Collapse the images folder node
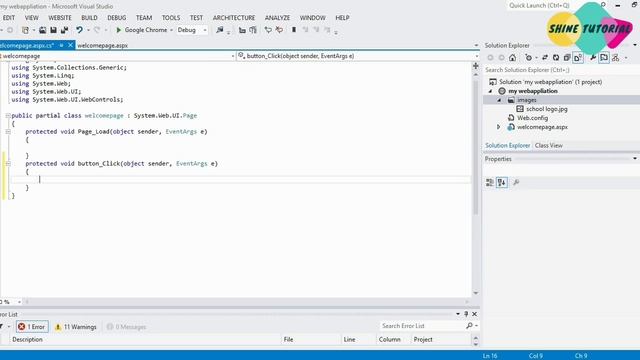Viewport: 640px width, 360px height. 499,100
